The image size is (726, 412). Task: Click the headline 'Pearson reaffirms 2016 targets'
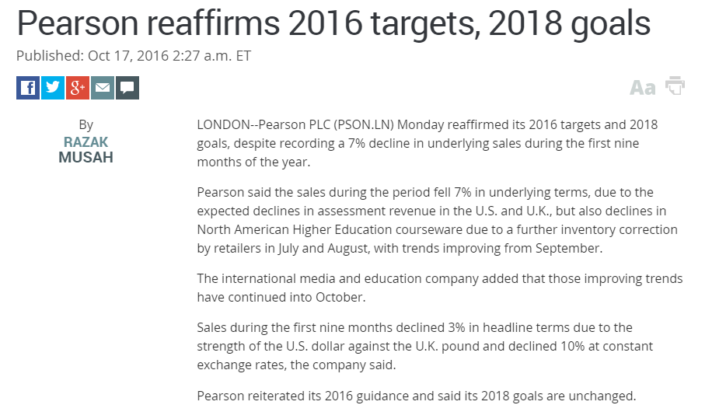(331, 23)
